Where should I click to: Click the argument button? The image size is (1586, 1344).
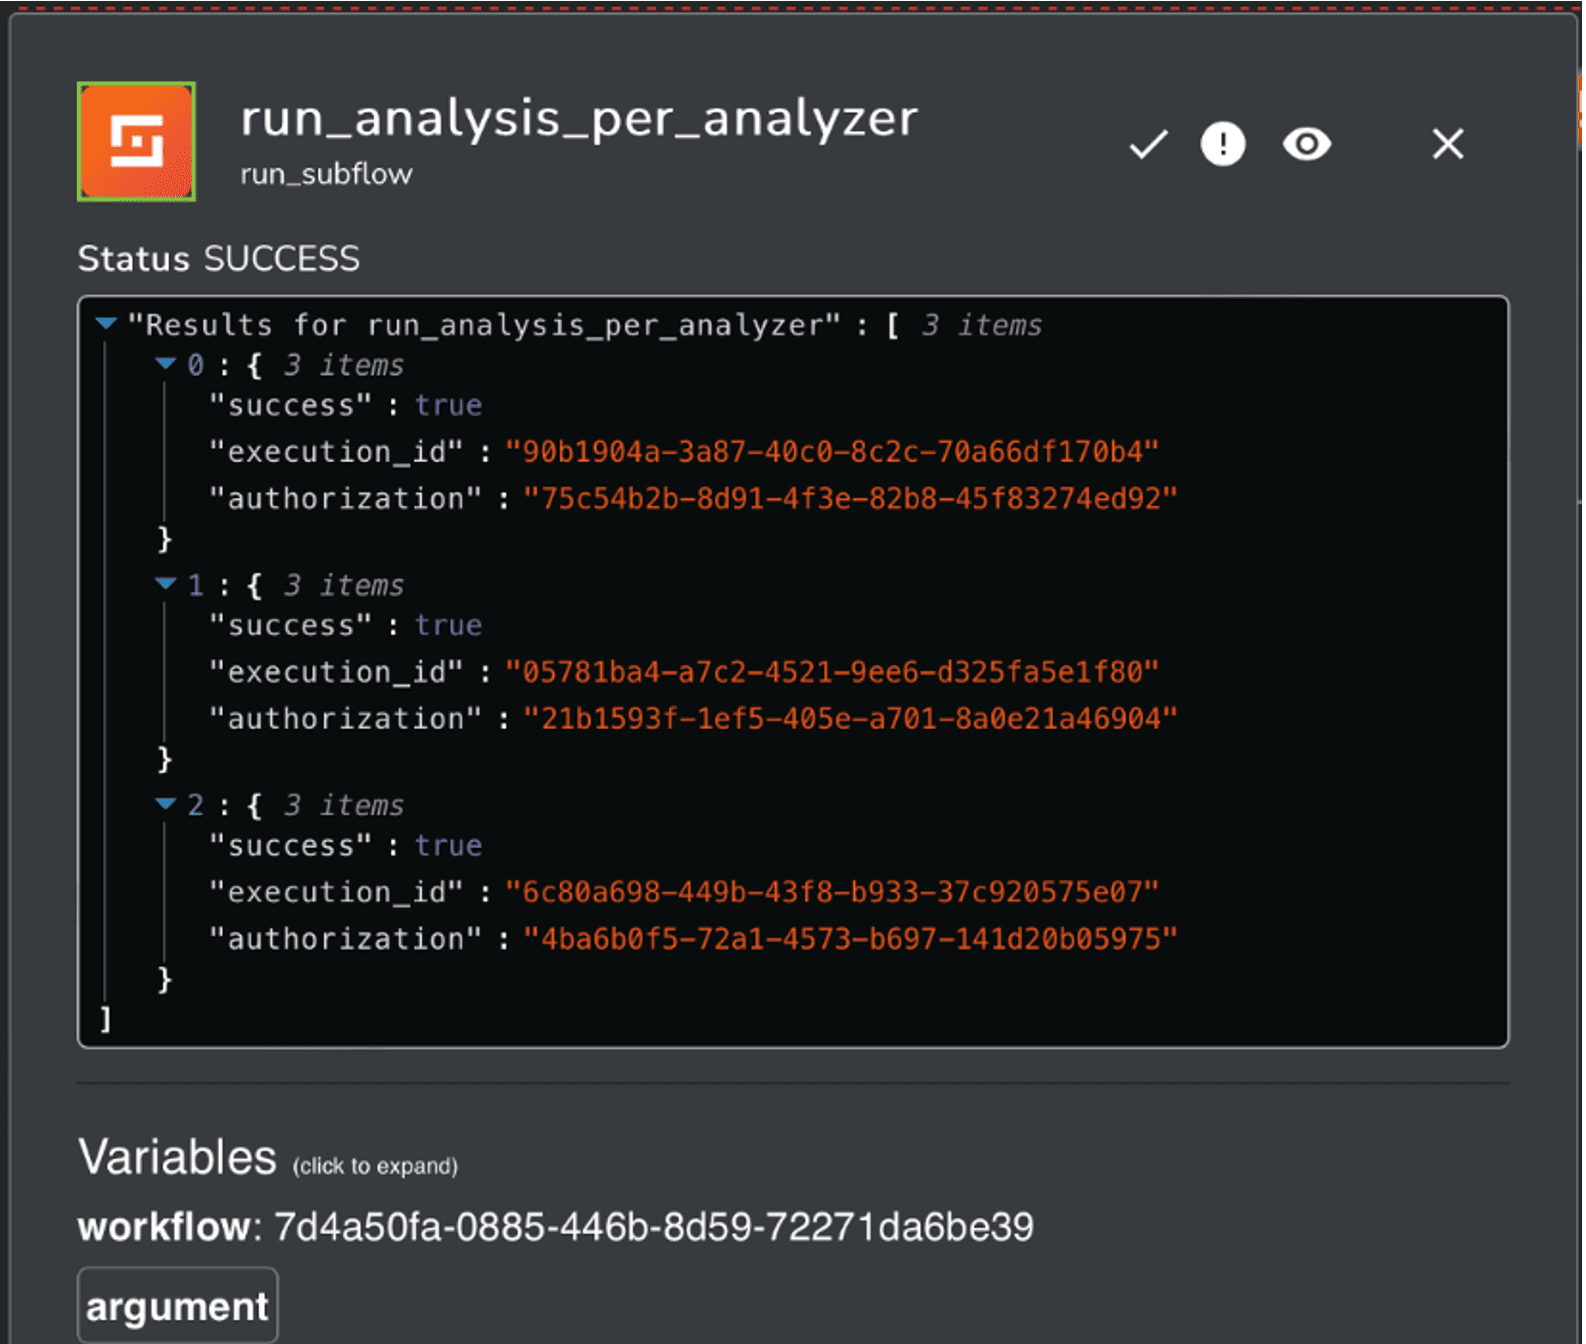tap(177, 1306)
